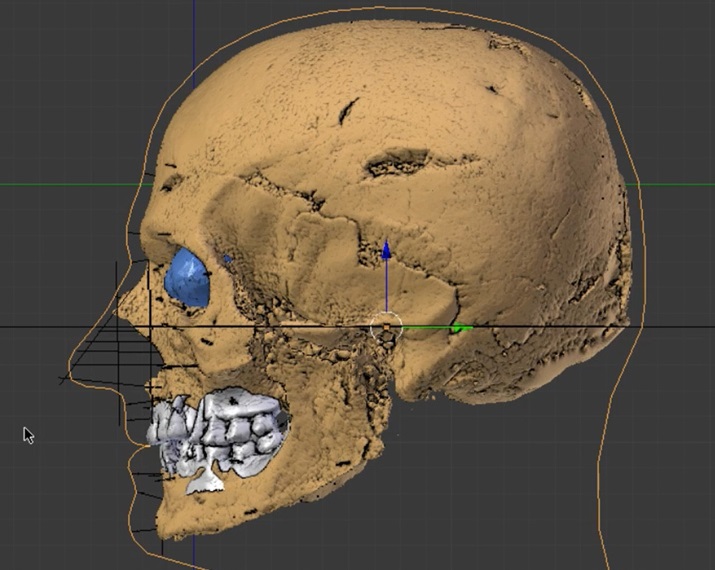715x570 pixels.
Task: Select the blue eyeball sphere object
Action: [187, 277]
